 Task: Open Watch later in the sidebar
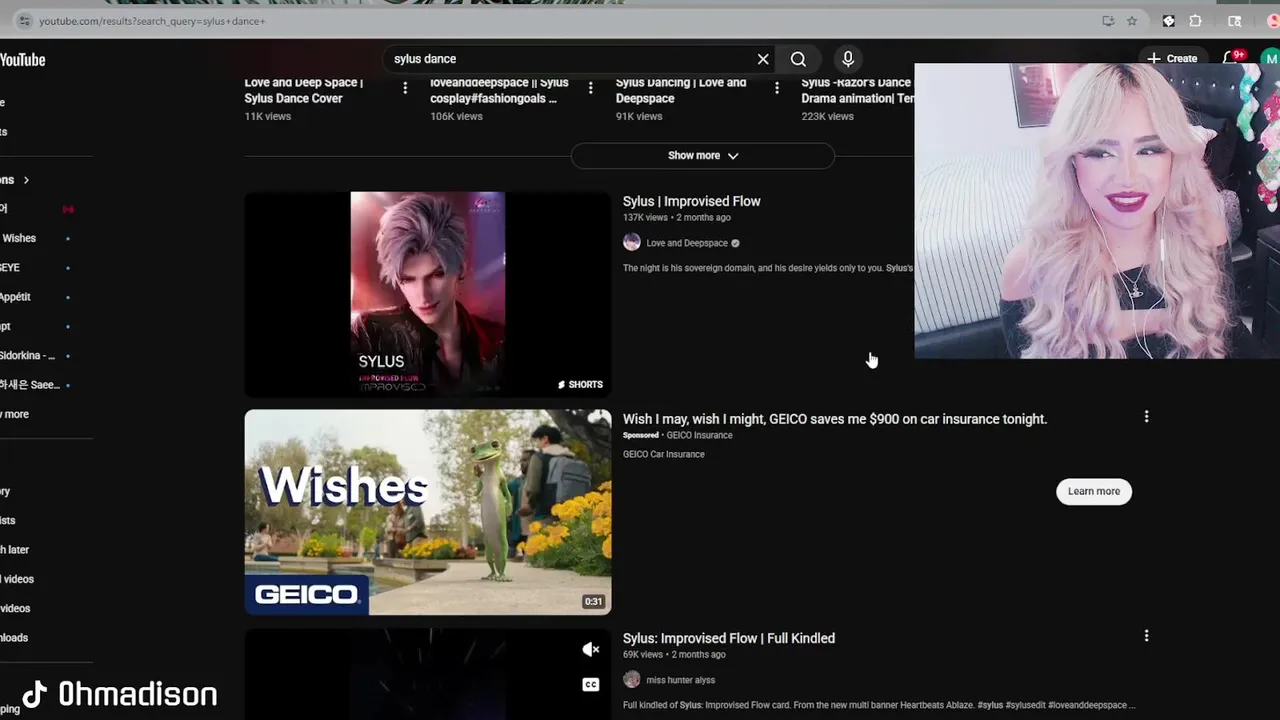point(15,550)
